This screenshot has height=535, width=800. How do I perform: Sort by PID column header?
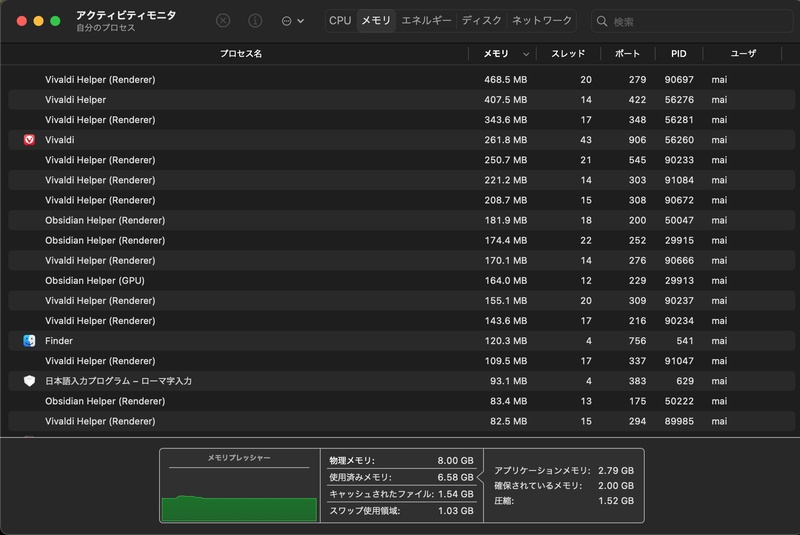click(x=679, y=54)
